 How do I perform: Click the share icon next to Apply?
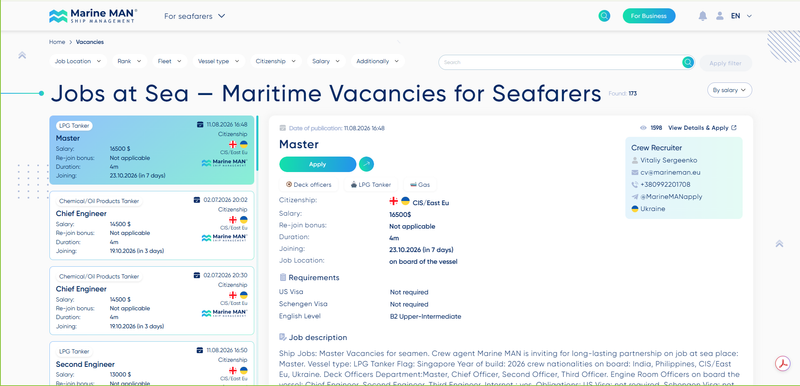pos(366,164)
